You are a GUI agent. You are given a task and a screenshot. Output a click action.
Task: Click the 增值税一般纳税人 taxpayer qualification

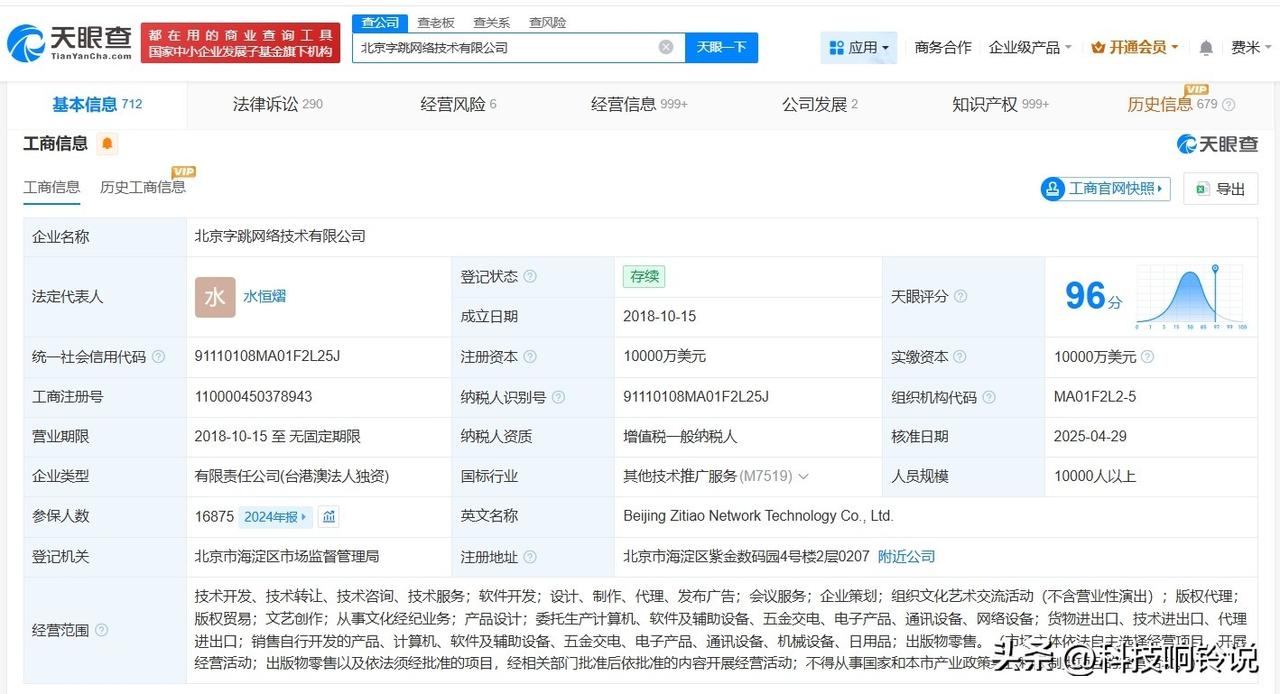[x=680, y=436]
